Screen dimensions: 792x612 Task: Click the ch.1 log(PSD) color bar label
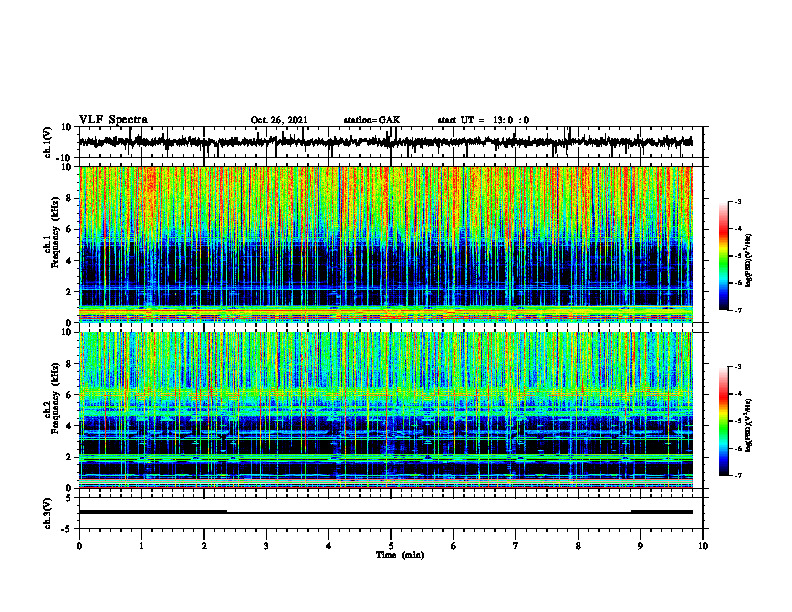749,260
